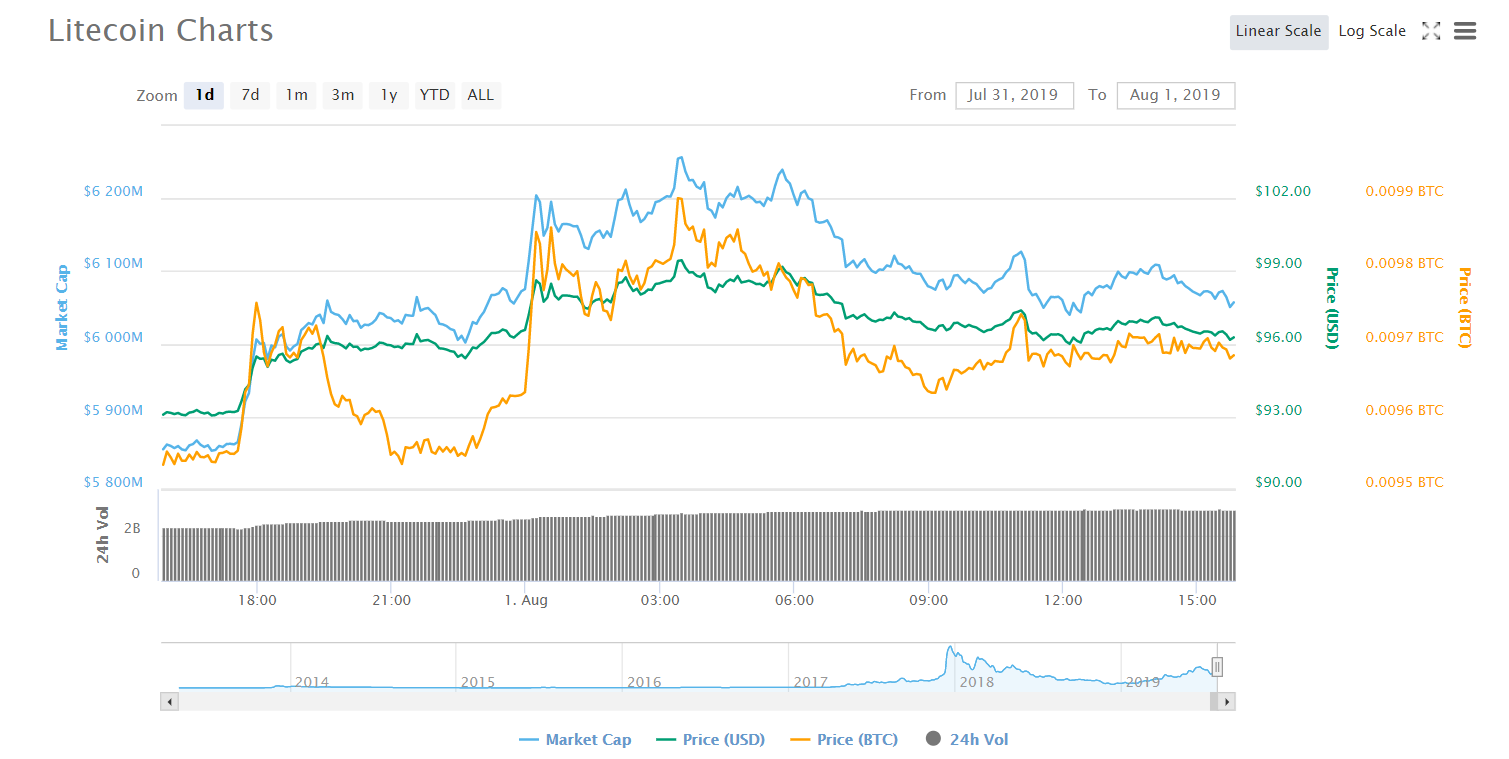Click the 2B volume axis label
This screenshot has width=1509, height=759.
pos(132,528)
